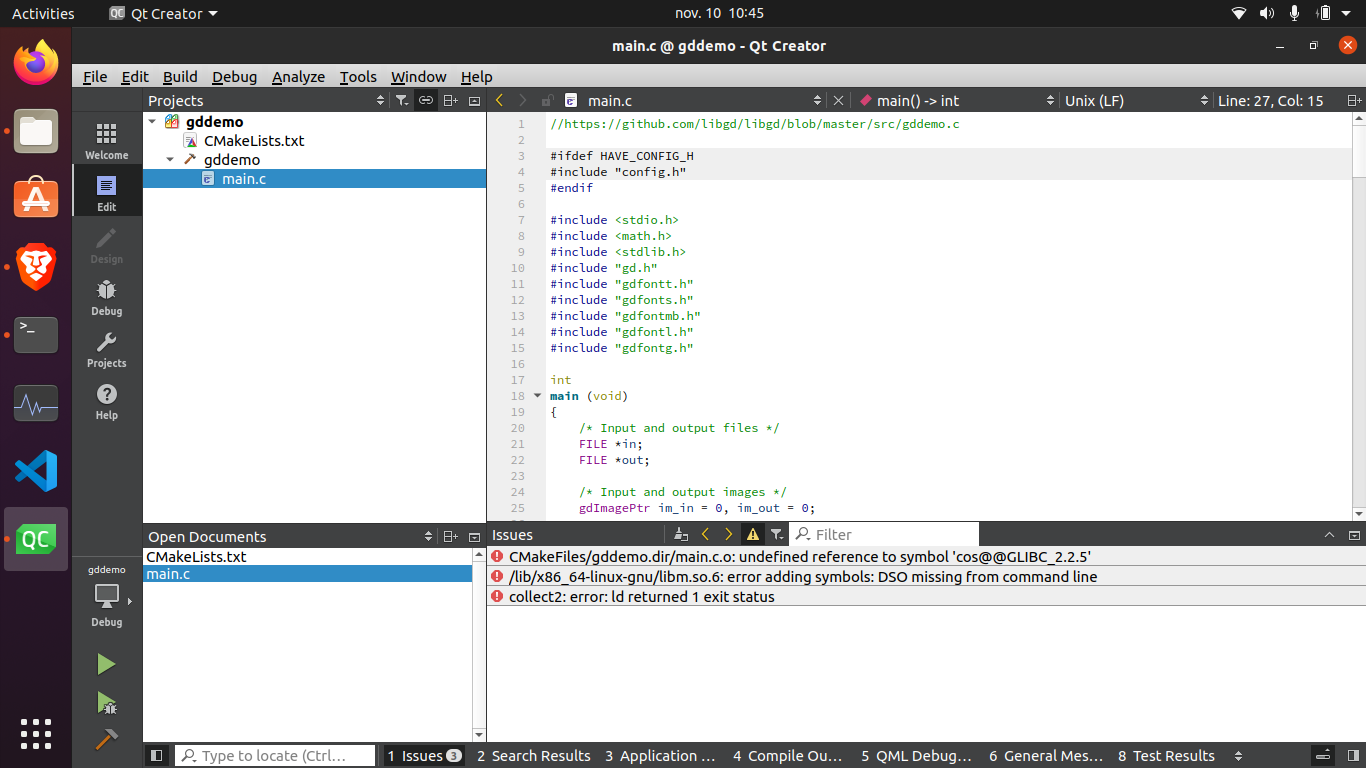This screenshot has width=1366, height=768.
Task: Change line ending Unix (LF) dropdown
Action: click(x=1135, y=100)
